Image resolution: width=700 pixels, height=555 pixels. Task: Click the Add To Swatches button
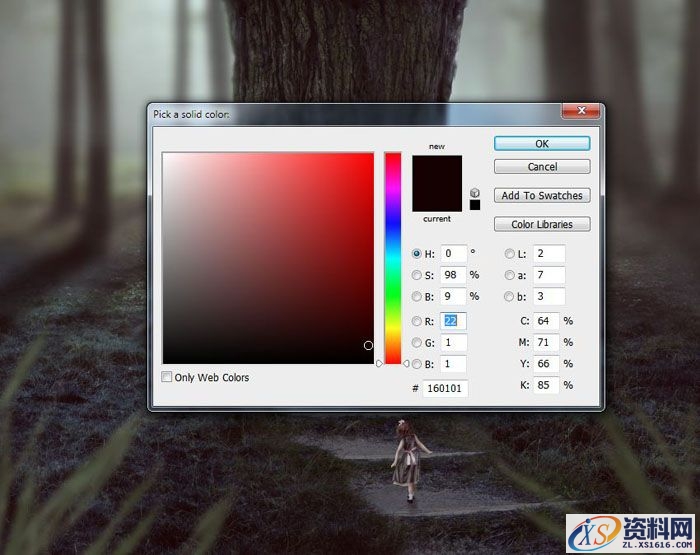coord(541,196)
